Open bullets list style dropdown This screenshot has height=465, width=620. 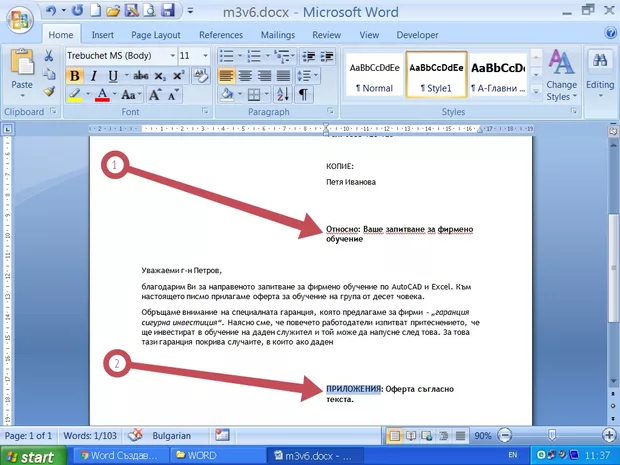(x=240, y=56)
